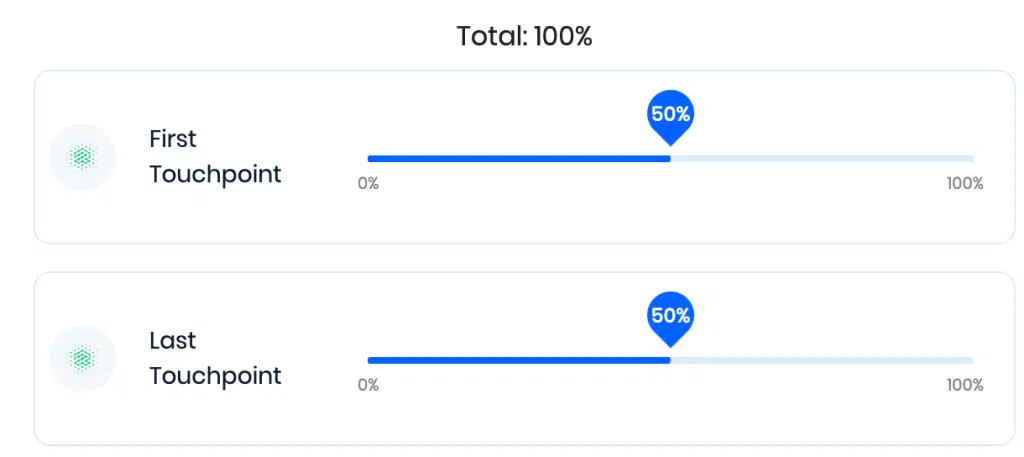Click the Total: 100% heading

tap(524, 36)
